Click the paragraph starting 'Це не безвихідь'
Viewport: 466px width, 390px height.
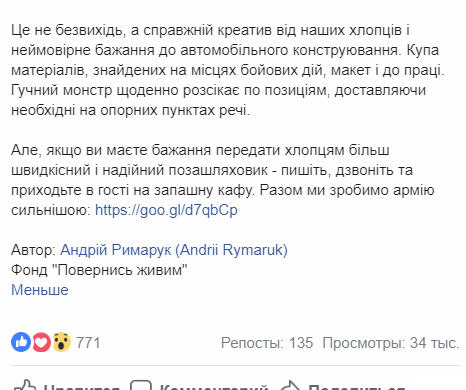pos(228,70)
